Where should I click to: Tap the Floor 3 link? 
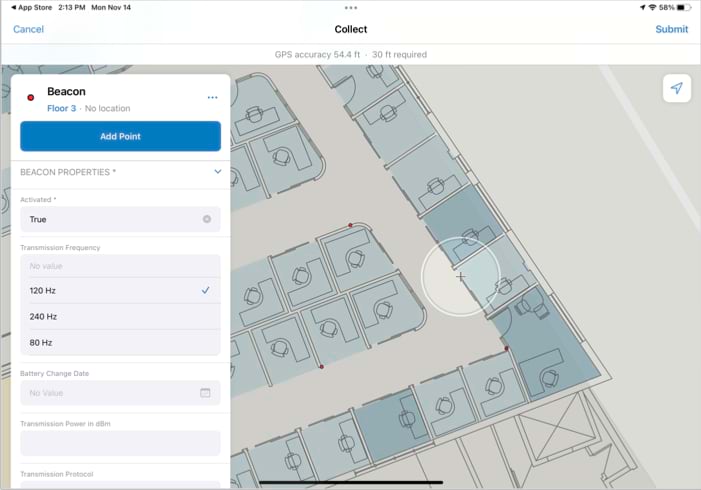click(x=61, y=108)
